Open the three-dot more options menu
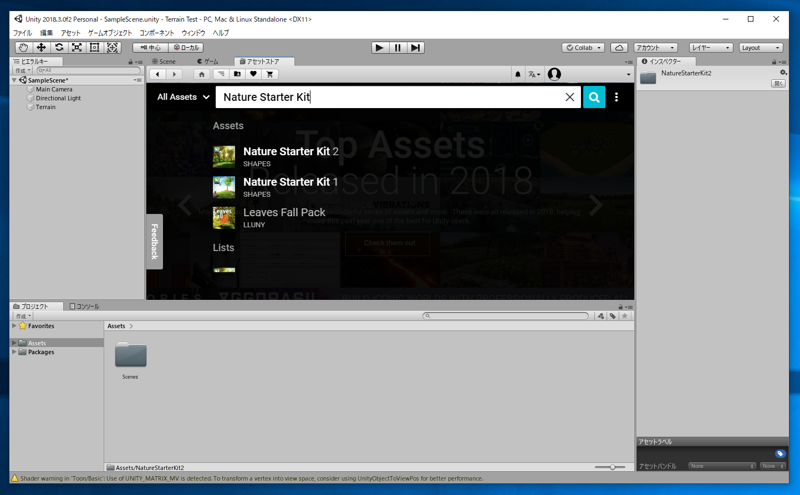Viewport: 800px width, 495px height. click(x=616, y=97)
